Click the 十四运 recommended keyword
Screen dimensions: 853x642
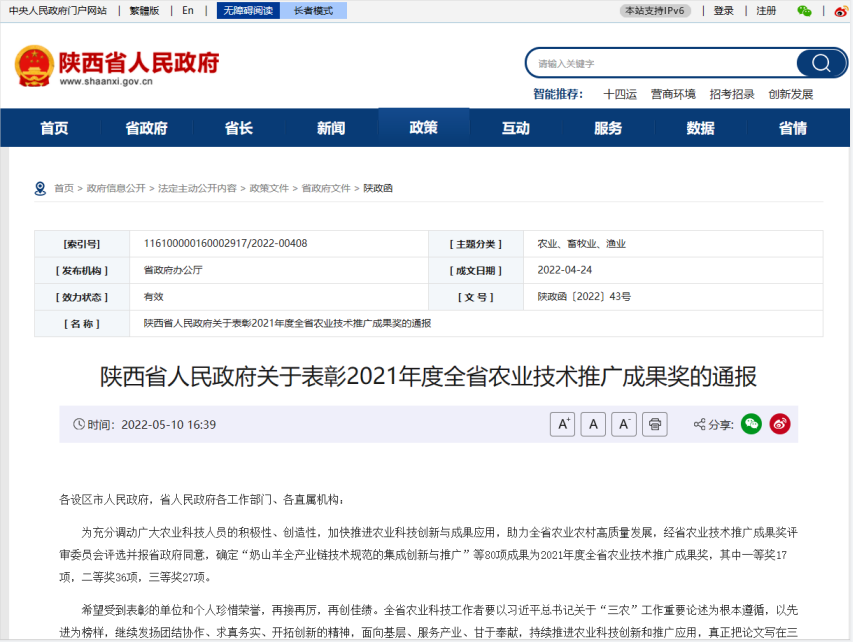pos(620,95)
